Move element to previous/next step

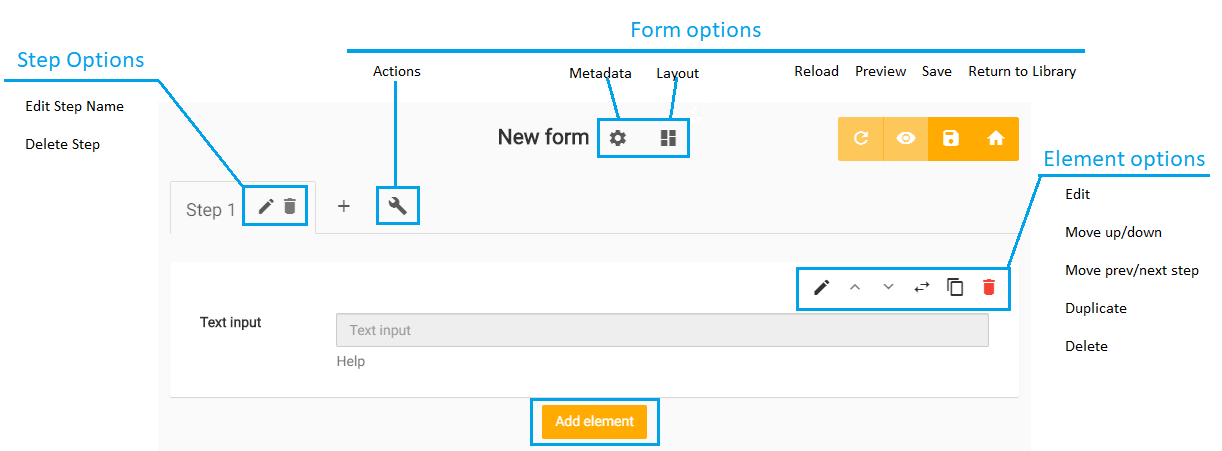(x=922, y=287)
